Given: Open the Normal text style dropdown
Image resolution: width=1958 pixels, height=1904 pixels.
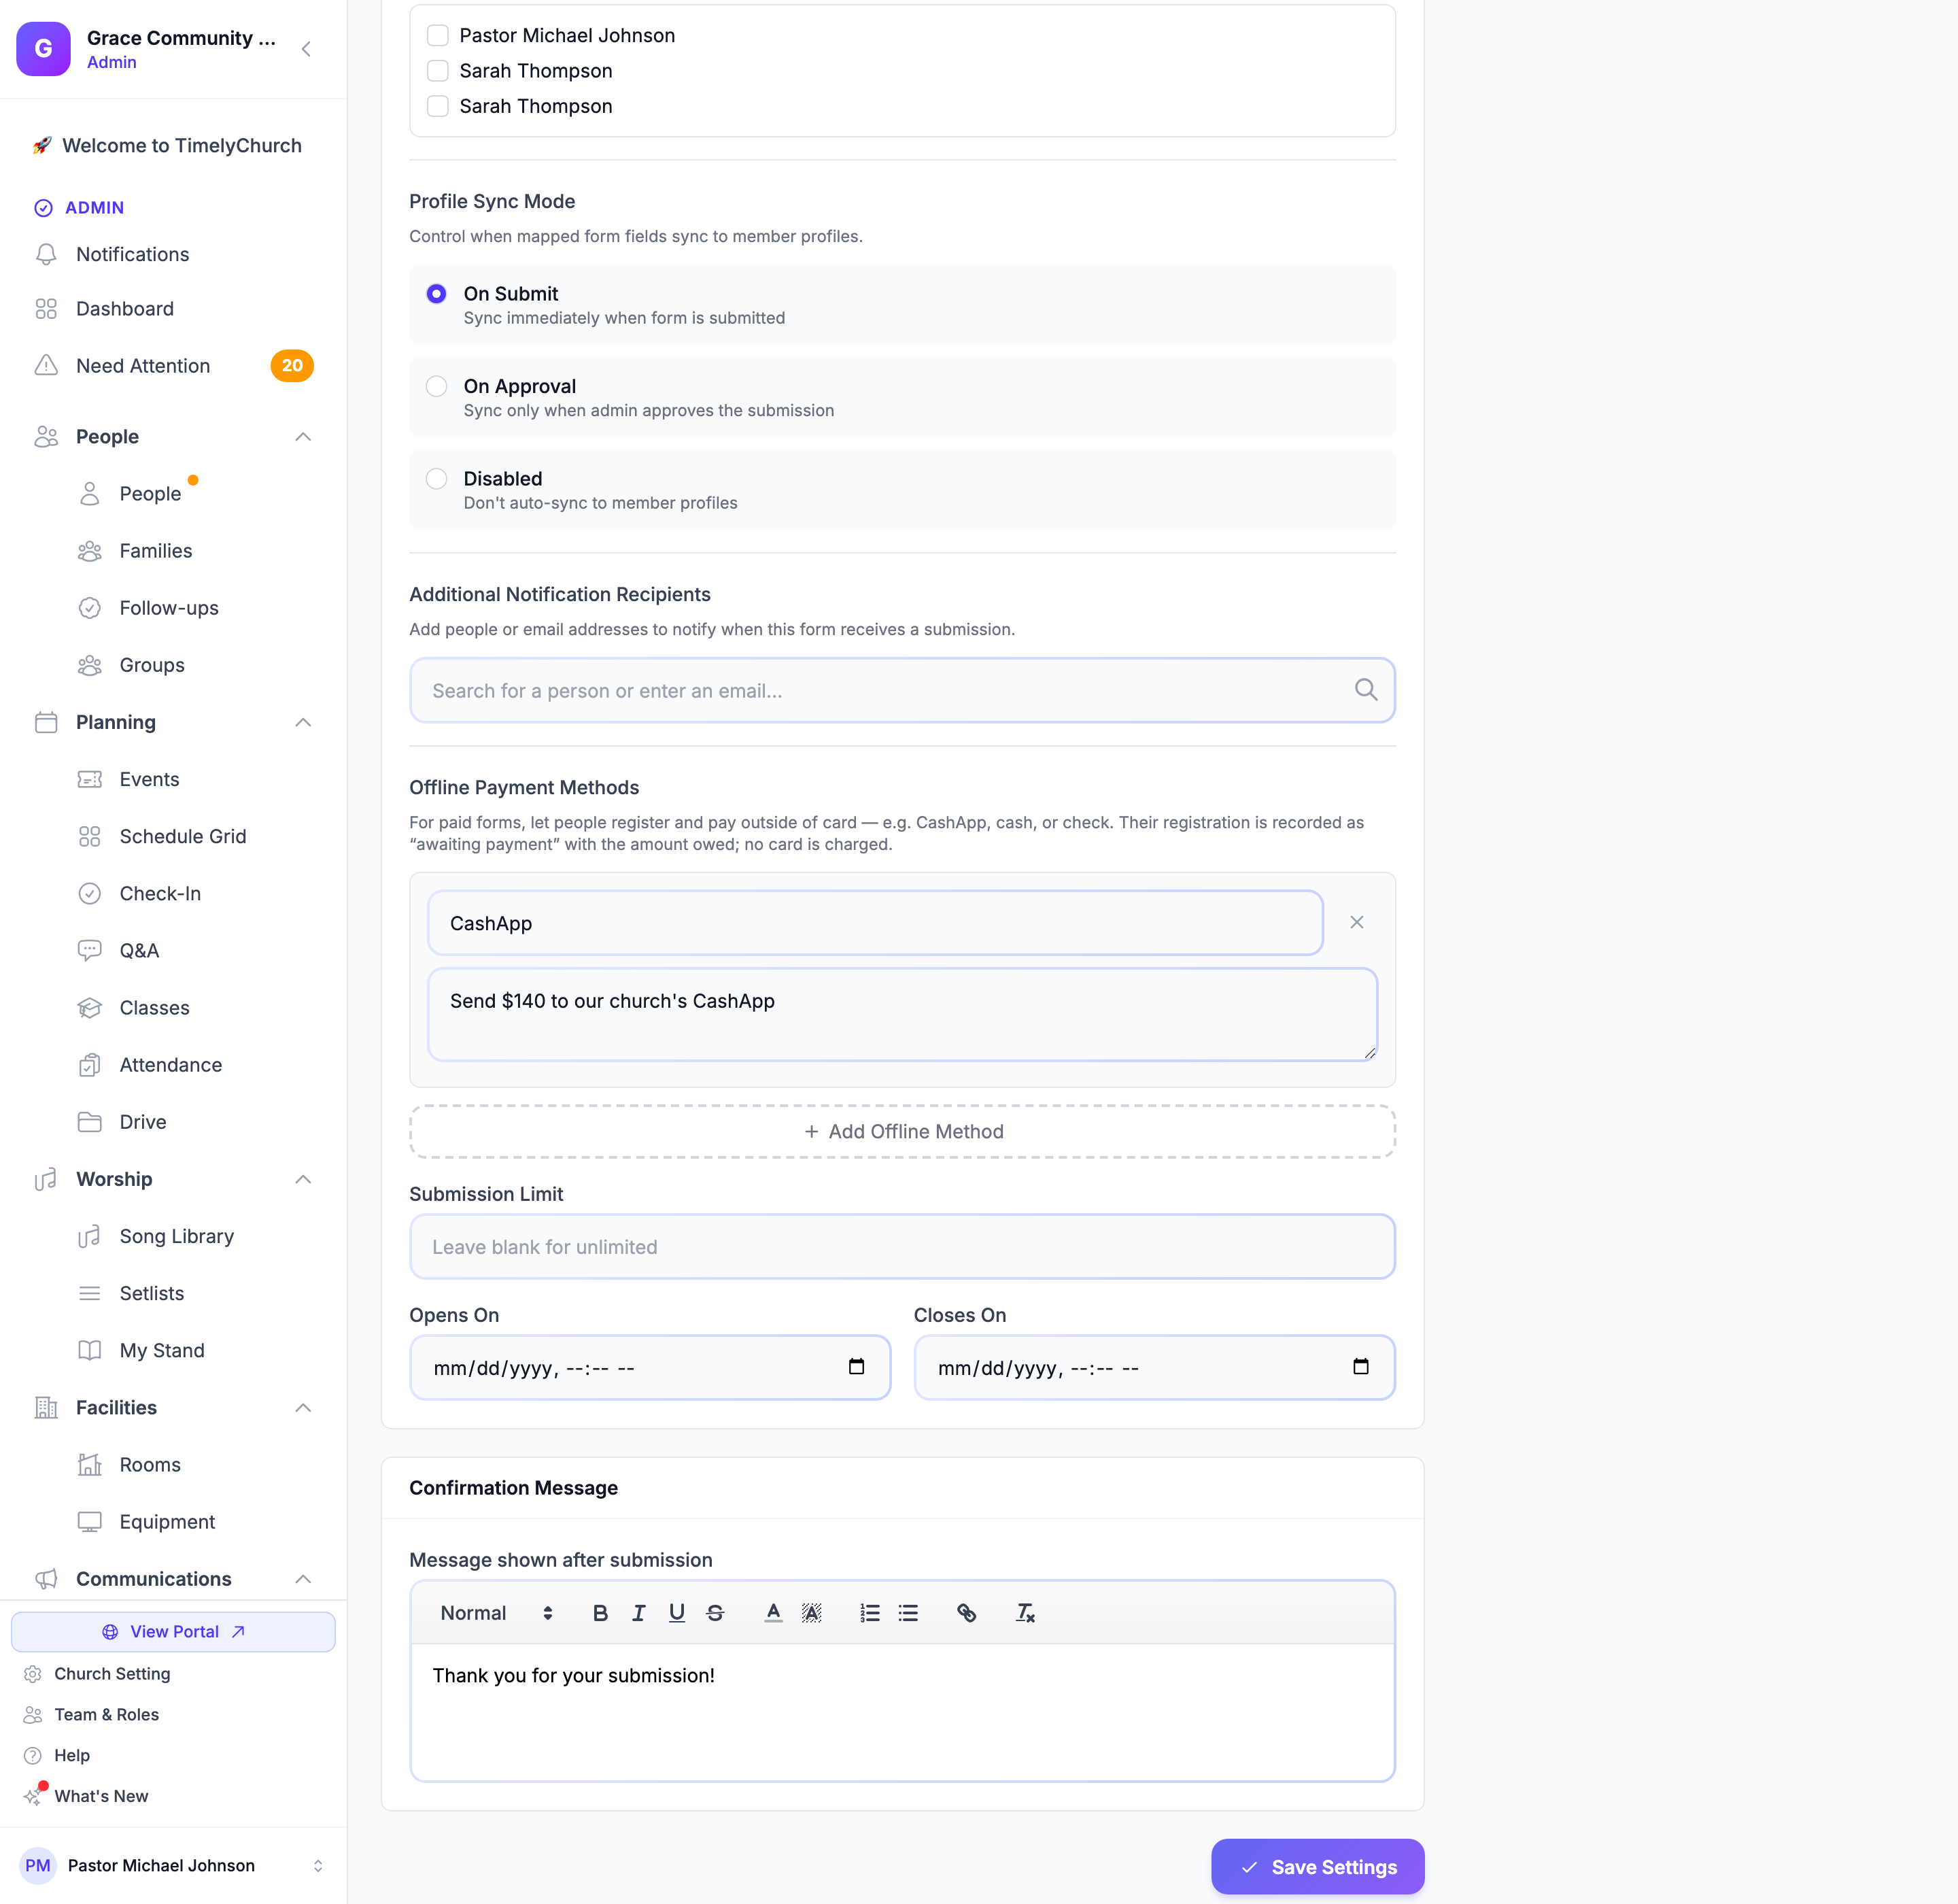Looking at the screenshot, I should pos(496,1613).
